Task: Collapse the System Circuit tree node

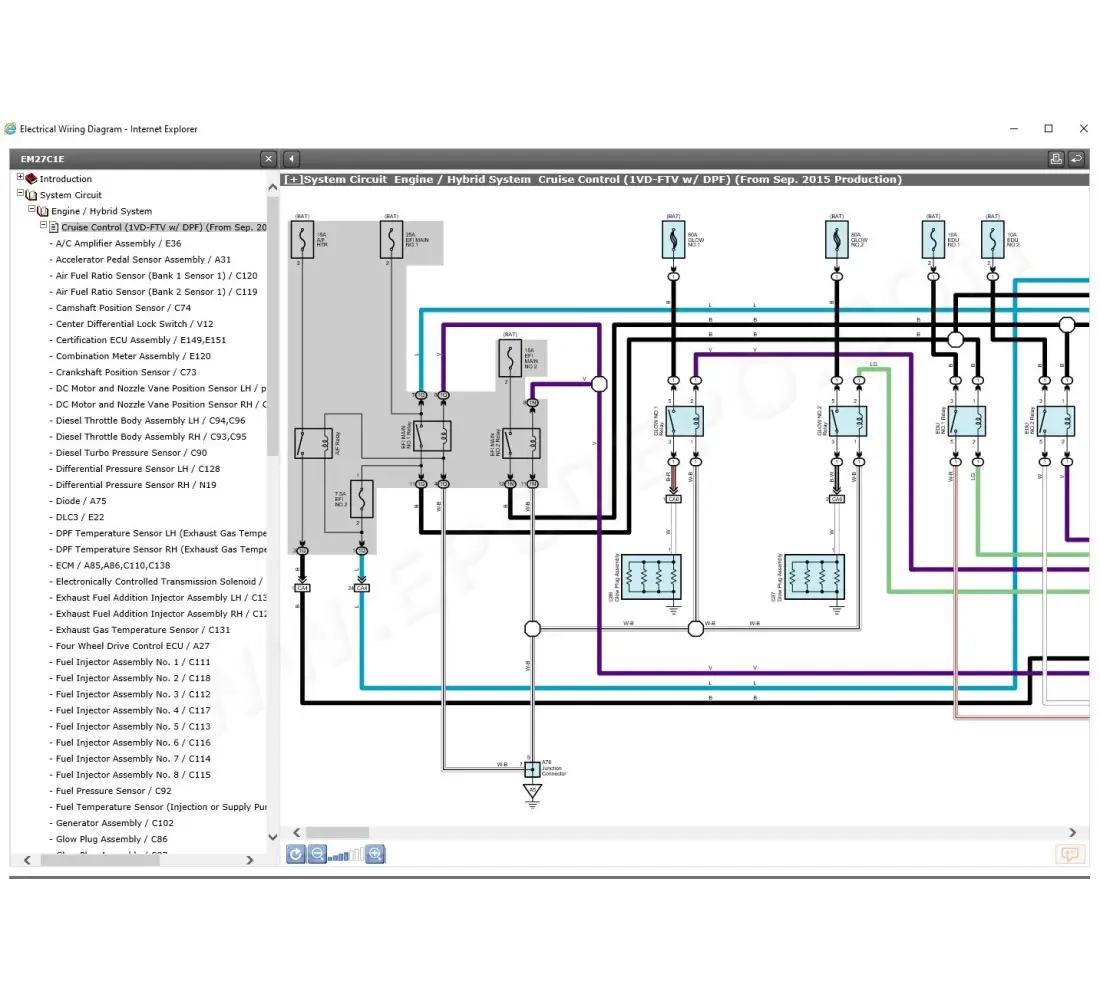Action: click(x=20, y=194)
